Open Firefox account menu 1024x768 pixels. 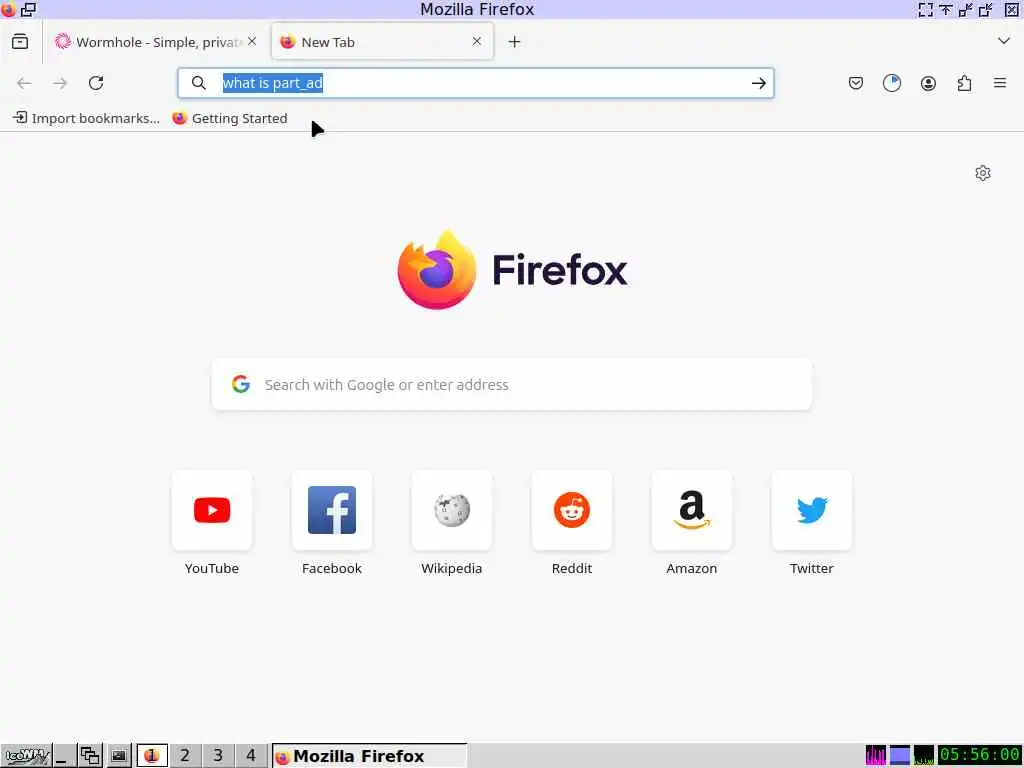pyautogui.click(x=928, y=83)
